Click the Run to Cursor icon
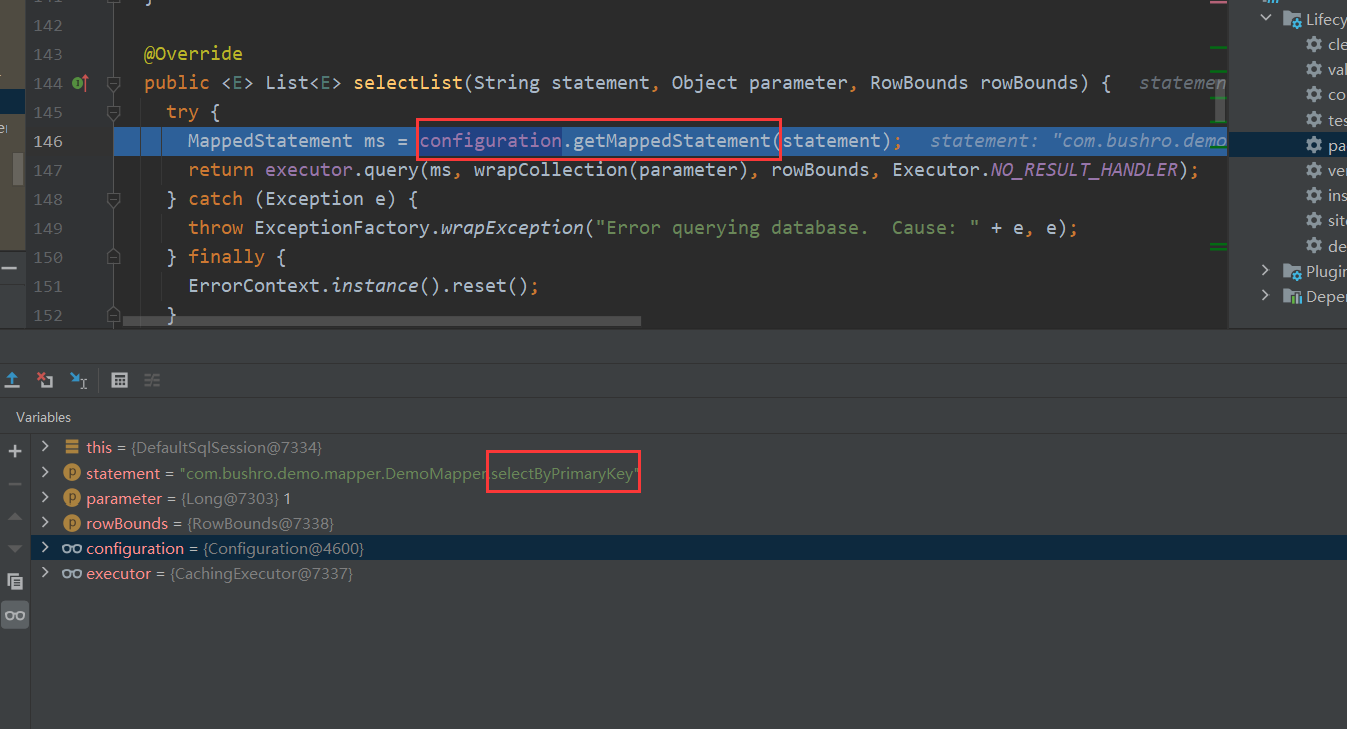 click(x=78, y=380)
